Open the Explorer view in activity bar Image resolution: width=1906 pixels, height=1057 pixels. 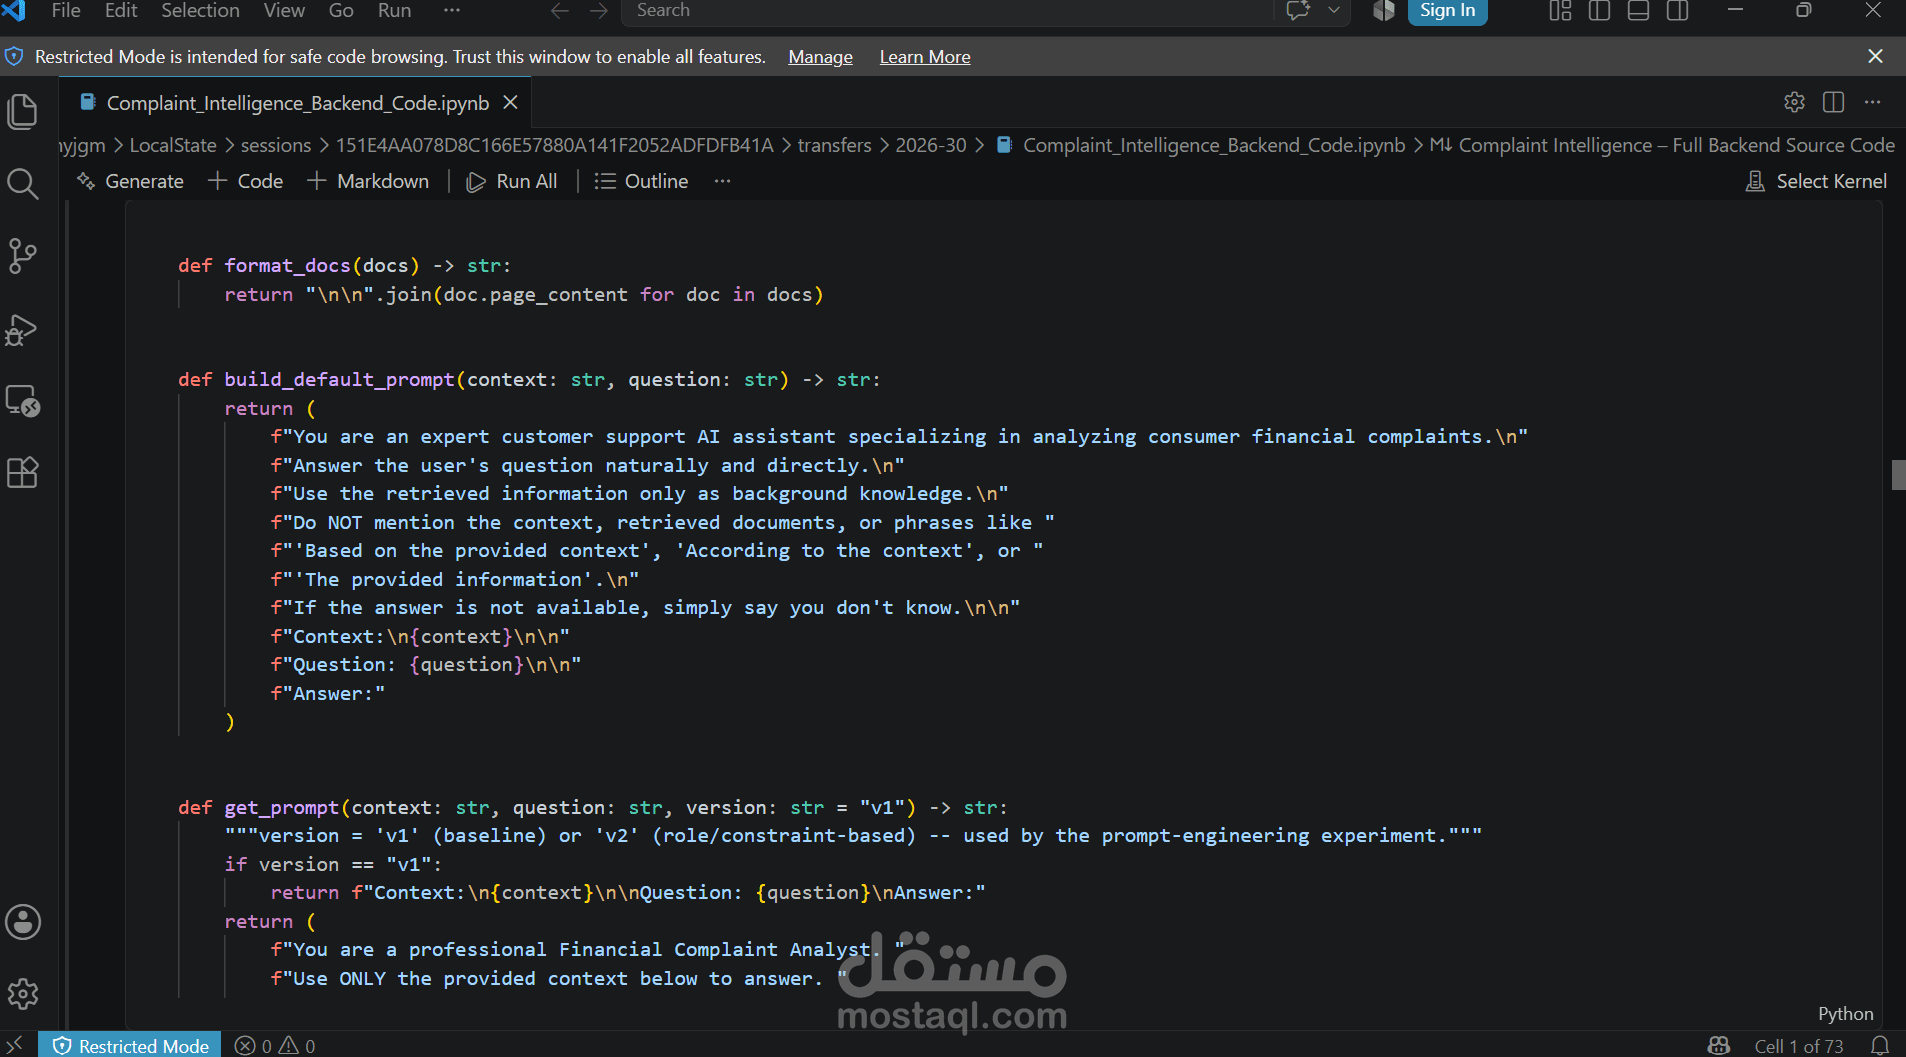click(x=22, y=111)
